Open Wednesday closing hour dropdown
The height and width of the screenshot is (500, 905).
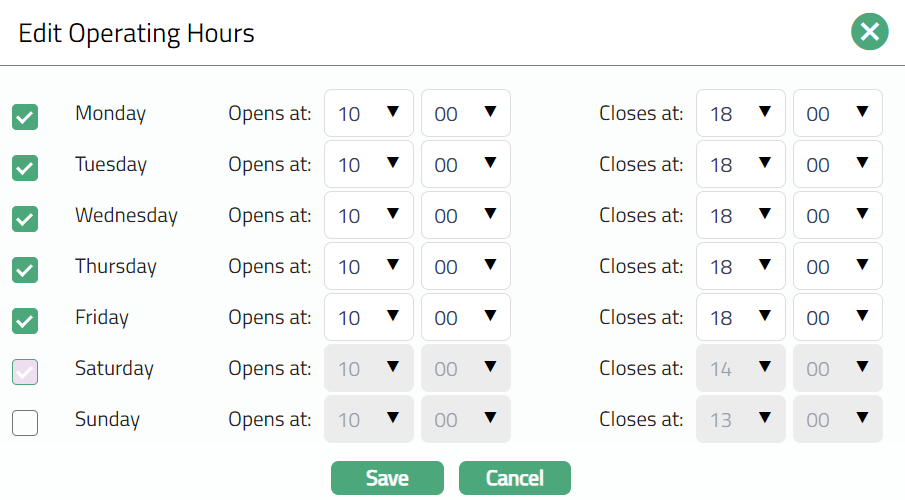(x=740, y=215)
